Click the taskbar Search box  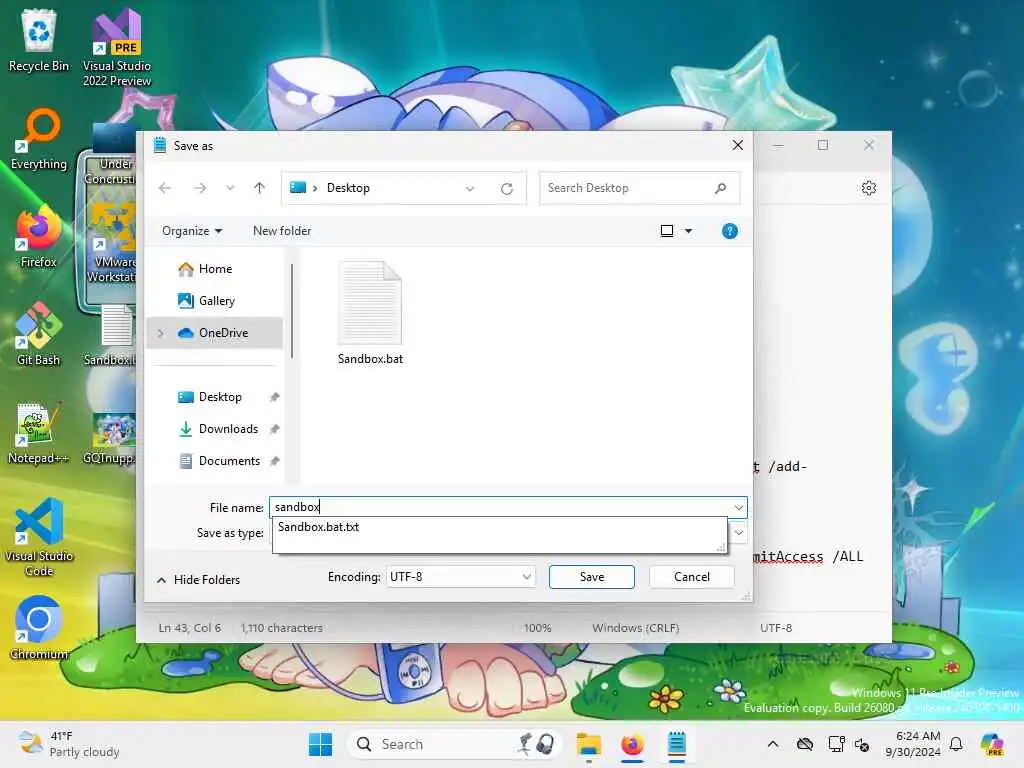coord(455,744)
